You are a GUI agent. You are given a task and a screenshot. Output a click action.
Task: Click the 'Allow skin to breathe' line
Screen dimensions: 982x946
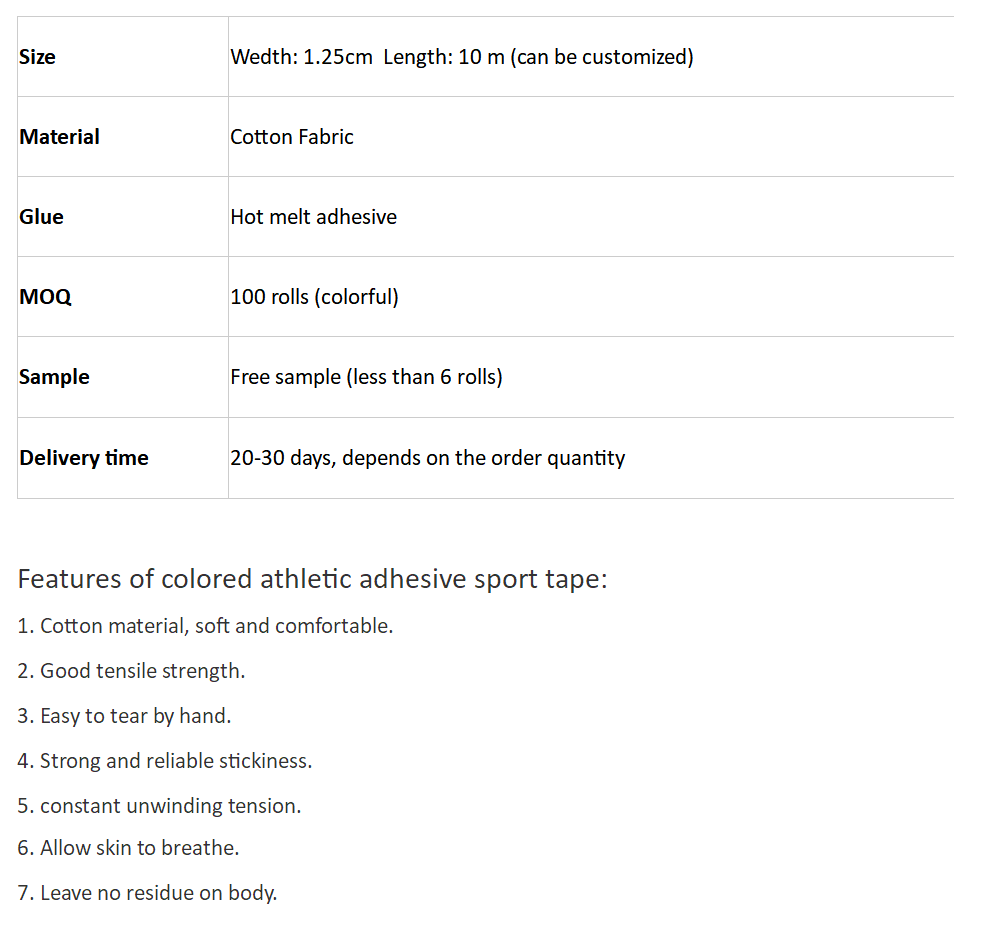[x=128, y=848]
